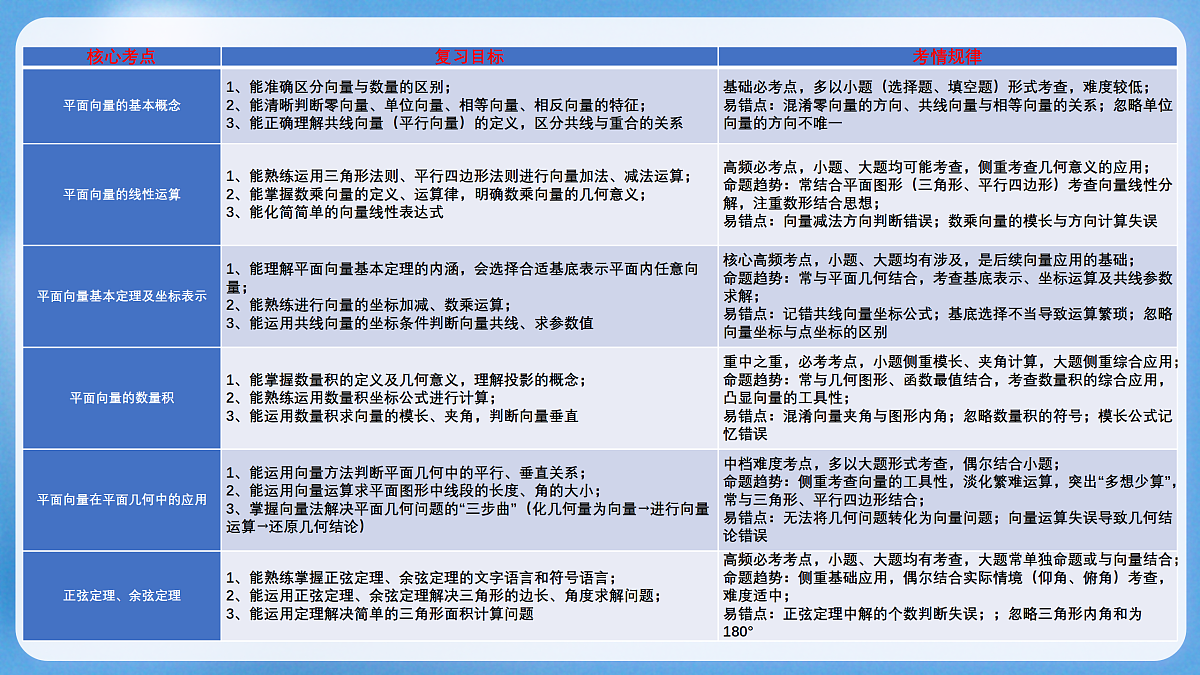Select the header cell 复习目标

469,57
